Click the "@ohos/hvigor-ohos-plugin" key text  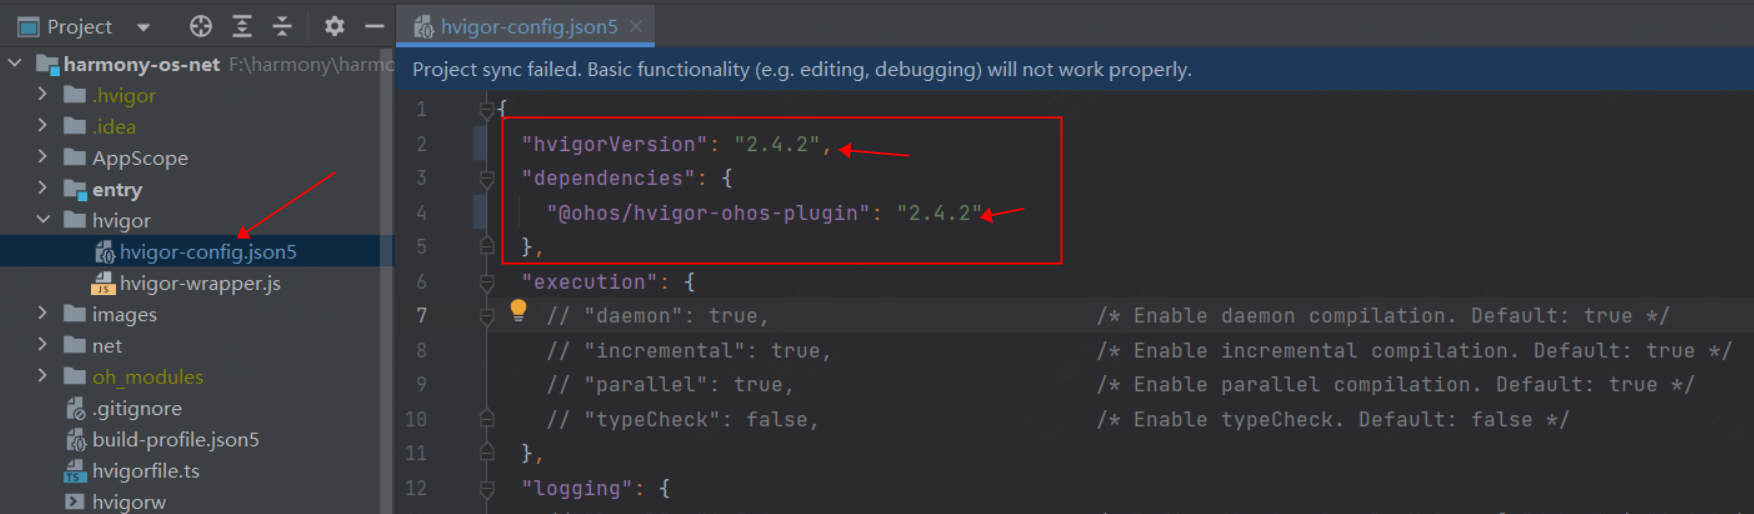pos(708,213)
